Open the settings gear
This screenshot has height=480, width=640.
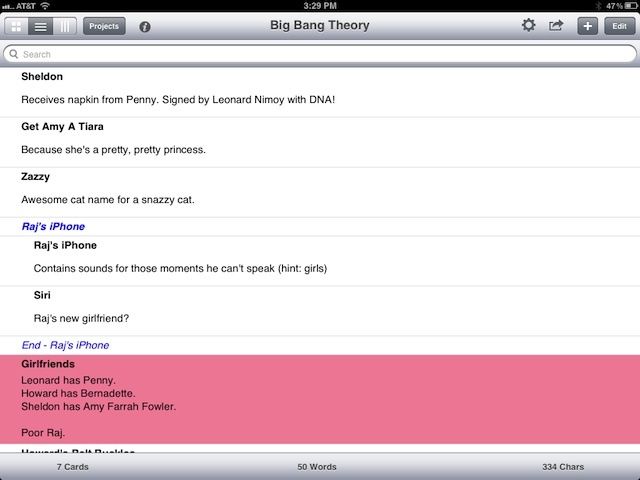[x=529, y=25]
